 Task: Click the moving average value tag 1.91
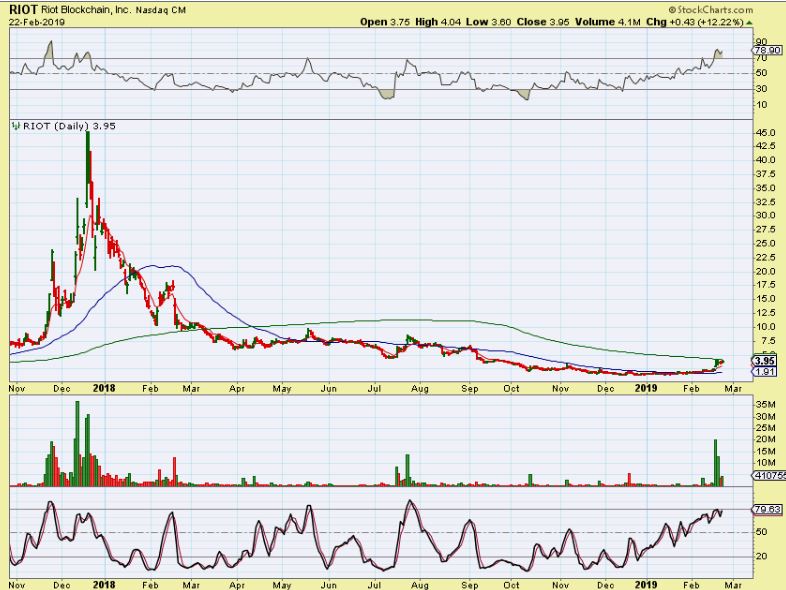click(x=765, y=372)
